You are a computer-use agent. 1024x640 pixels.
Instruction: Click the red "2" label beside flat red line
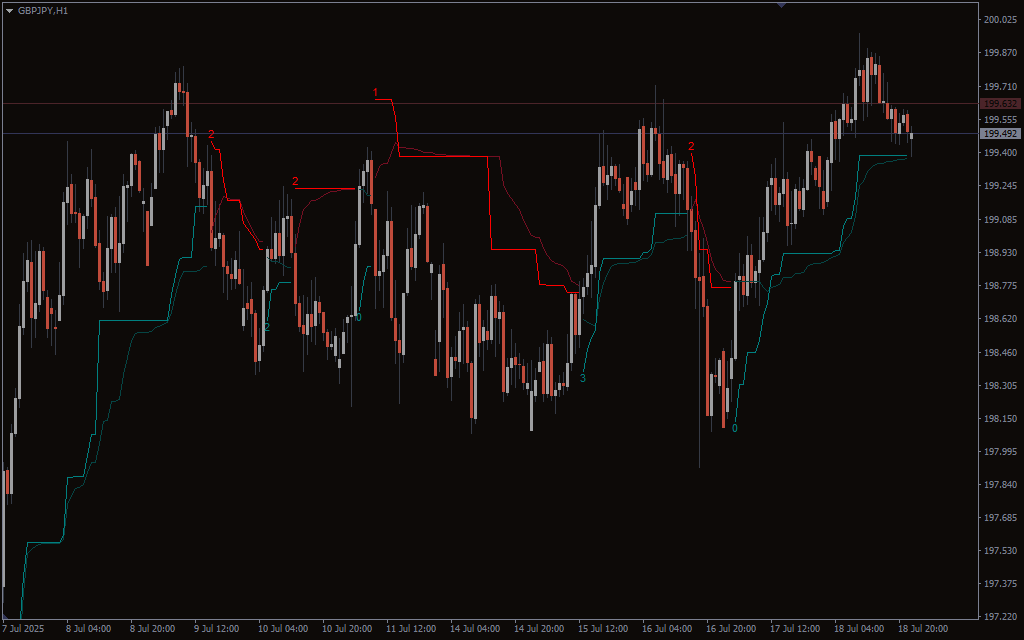[x=295, y=181]
